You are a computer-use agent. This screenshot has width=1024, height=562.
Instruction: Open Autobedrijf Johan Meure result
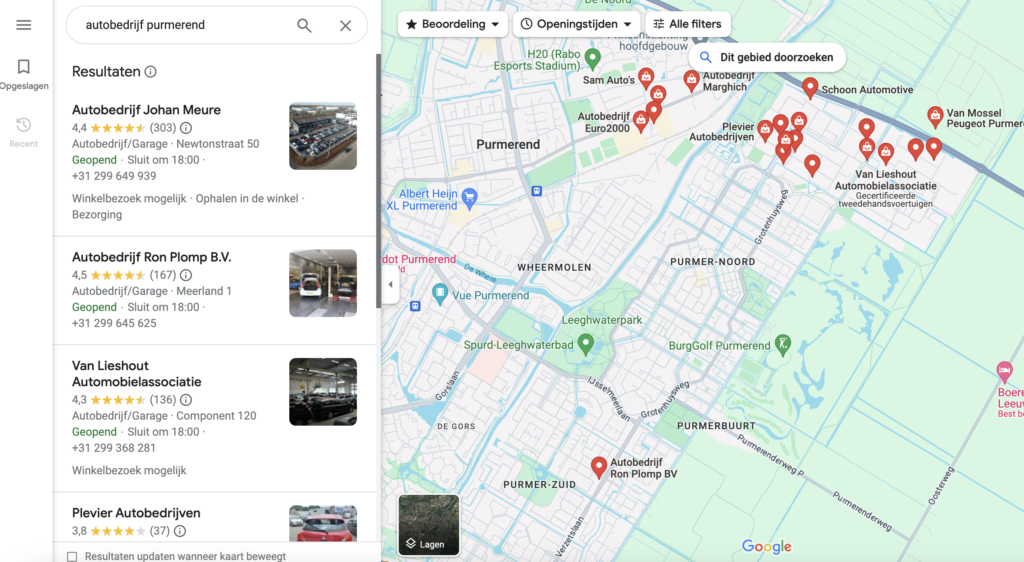[x=214, y=163]
